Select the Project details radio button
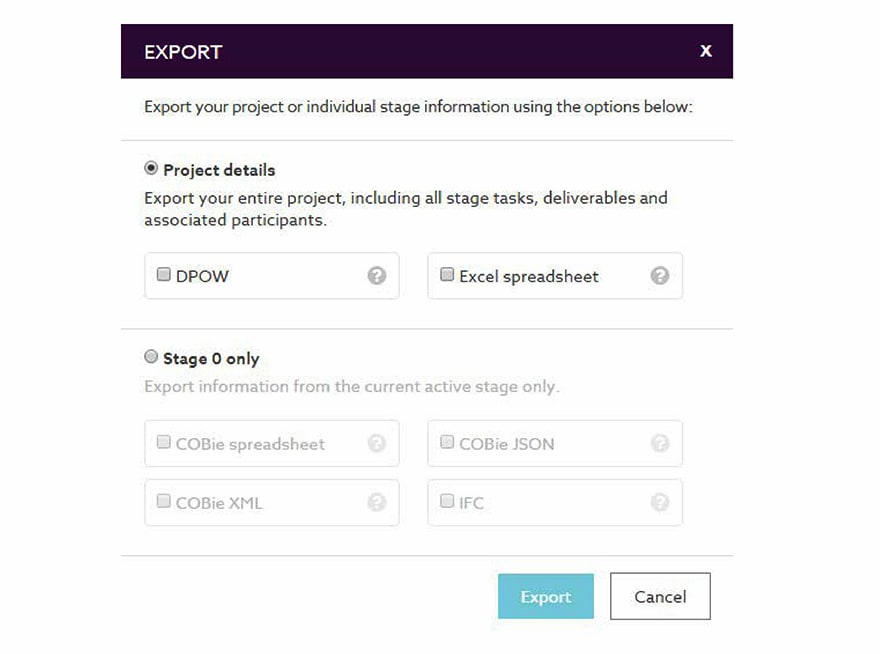 [x=152, y=169]
